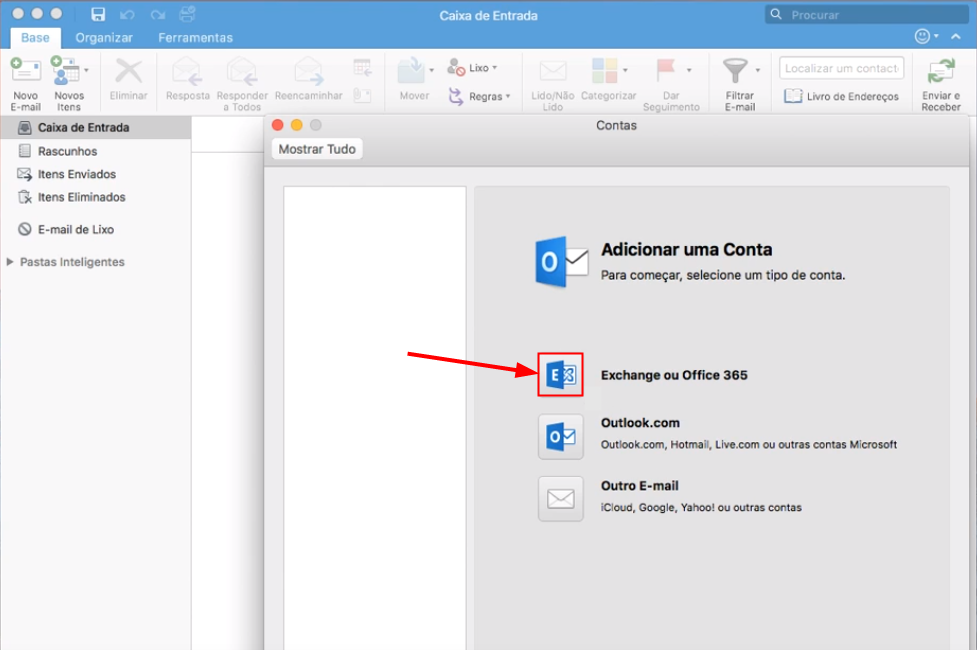Choose the Outro E-mail envelope icon

coord(561,499)
